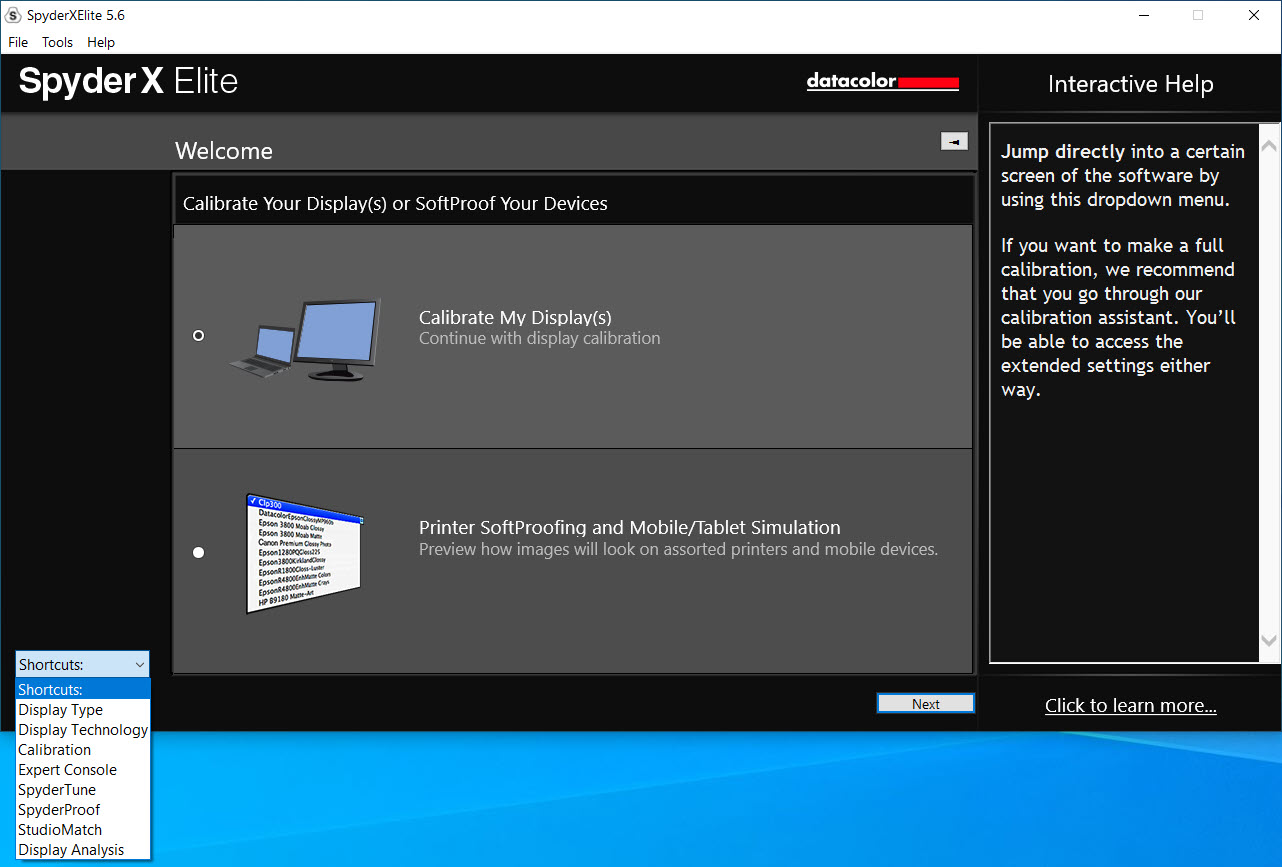
Task: Click the Interactive Help panel title
Action: click(1131, 84)
